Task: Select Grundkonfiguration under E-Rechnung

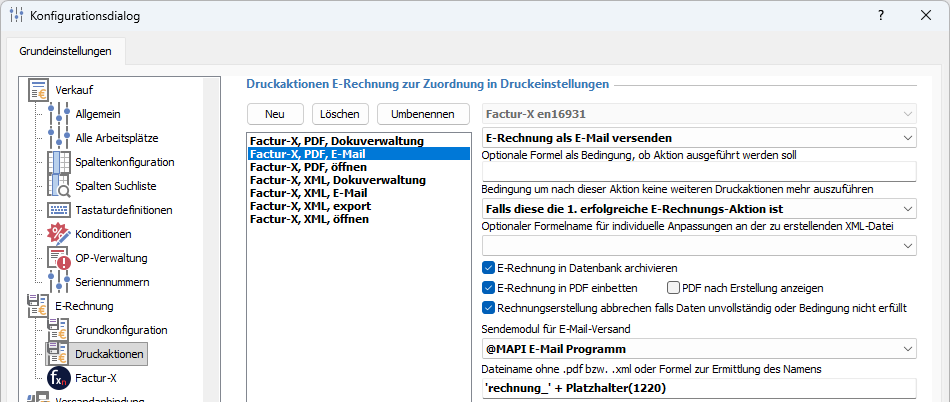Action: pyautogui.click(x=121, y=330)
